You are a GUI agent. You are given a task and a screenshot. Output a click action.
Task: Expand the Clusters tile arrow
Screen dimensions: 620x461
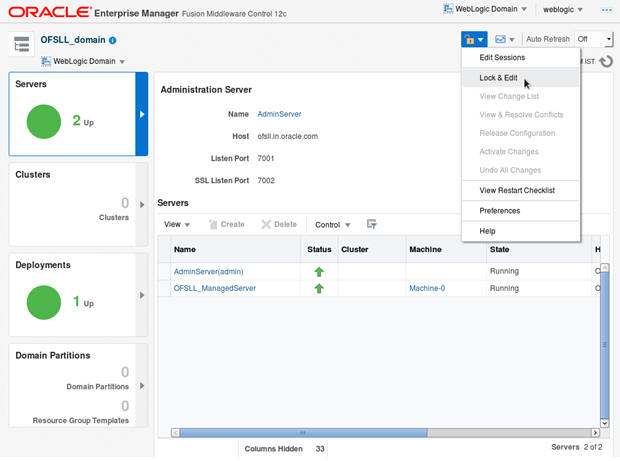click(x=142, y=204)
